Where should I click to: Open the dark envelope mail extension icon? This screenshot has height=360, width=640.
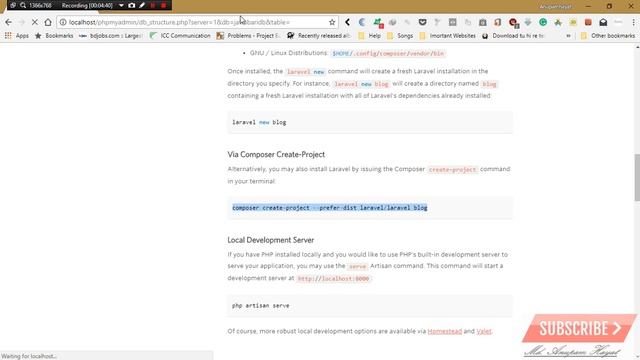click(603, 22)
